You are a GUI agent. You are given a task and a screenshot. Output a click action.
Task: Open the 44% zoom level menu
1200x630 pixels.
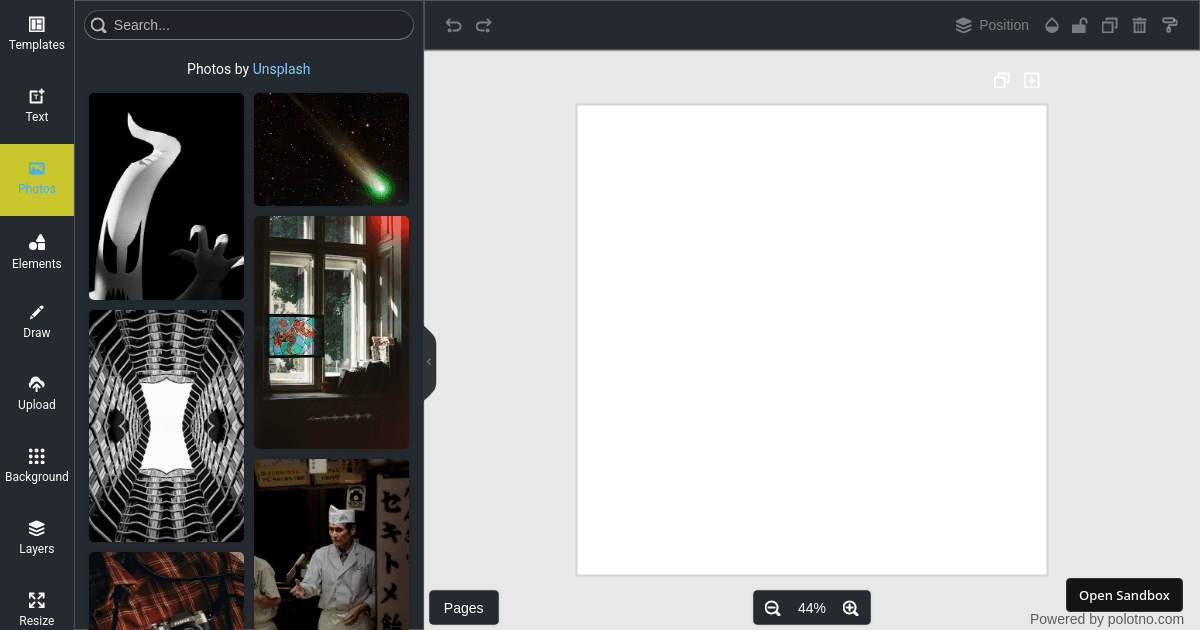(x=812, y=608)
